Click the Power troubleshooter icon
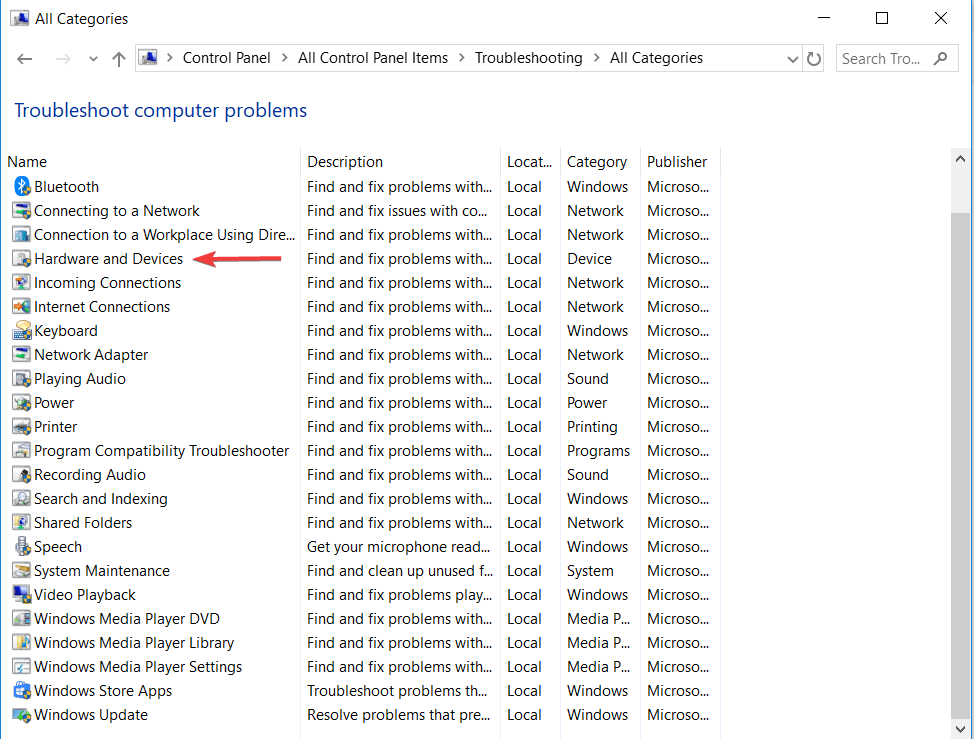The height and width of the screenshot is (739, 974). click(22, 402)
